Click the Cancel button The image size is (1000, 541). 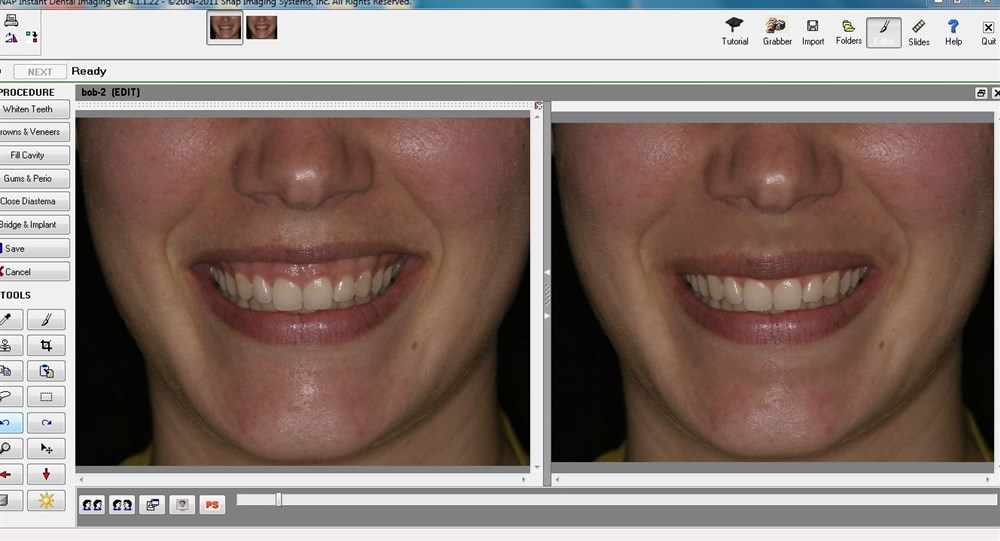[34, 272]
